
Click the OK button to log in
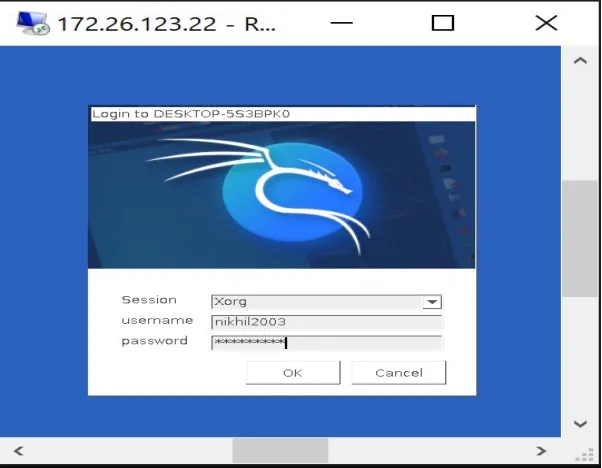pyautogui.click(x=293, y=372)
